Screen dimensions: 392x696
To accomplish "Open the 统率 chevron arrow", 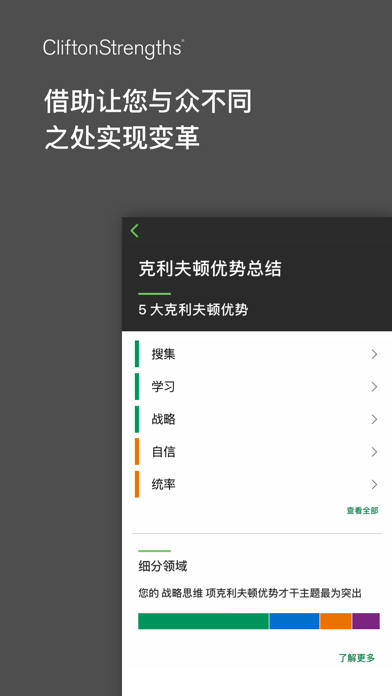I will [x=374, y=484].
